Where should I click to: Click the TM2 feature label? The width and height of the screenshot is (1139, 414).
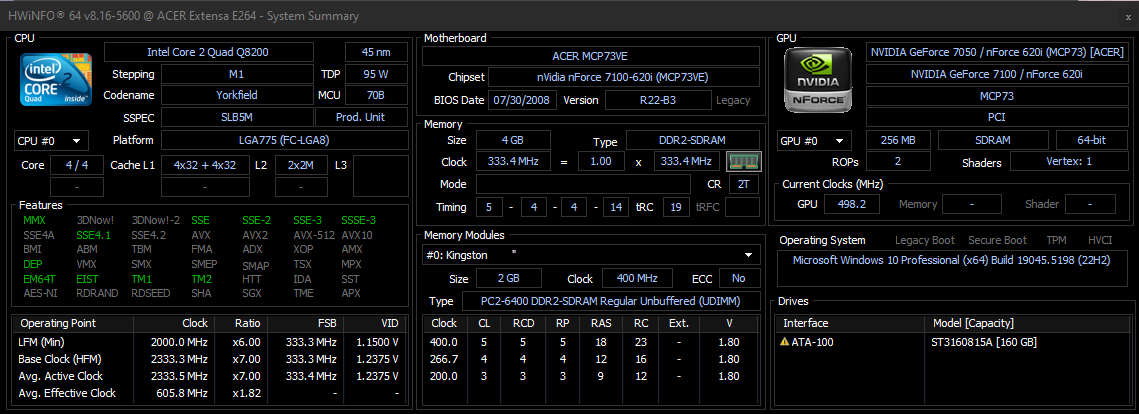pos(201,279)
